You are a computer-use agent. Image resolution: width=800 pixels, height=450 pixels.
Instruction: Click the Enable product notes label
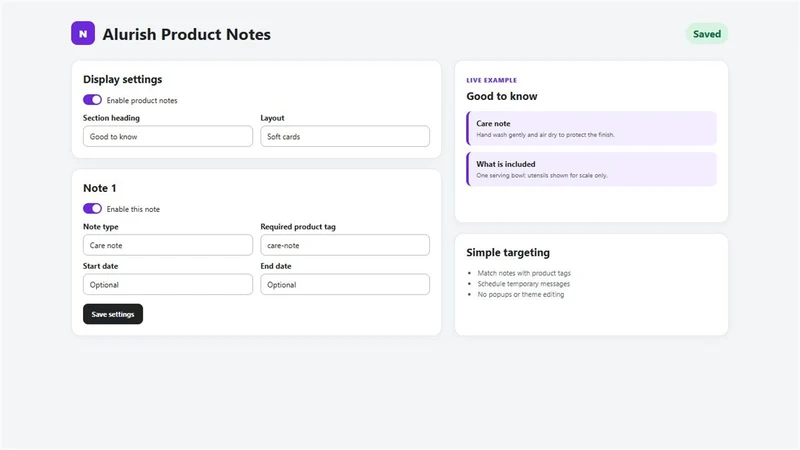[142, 101]
